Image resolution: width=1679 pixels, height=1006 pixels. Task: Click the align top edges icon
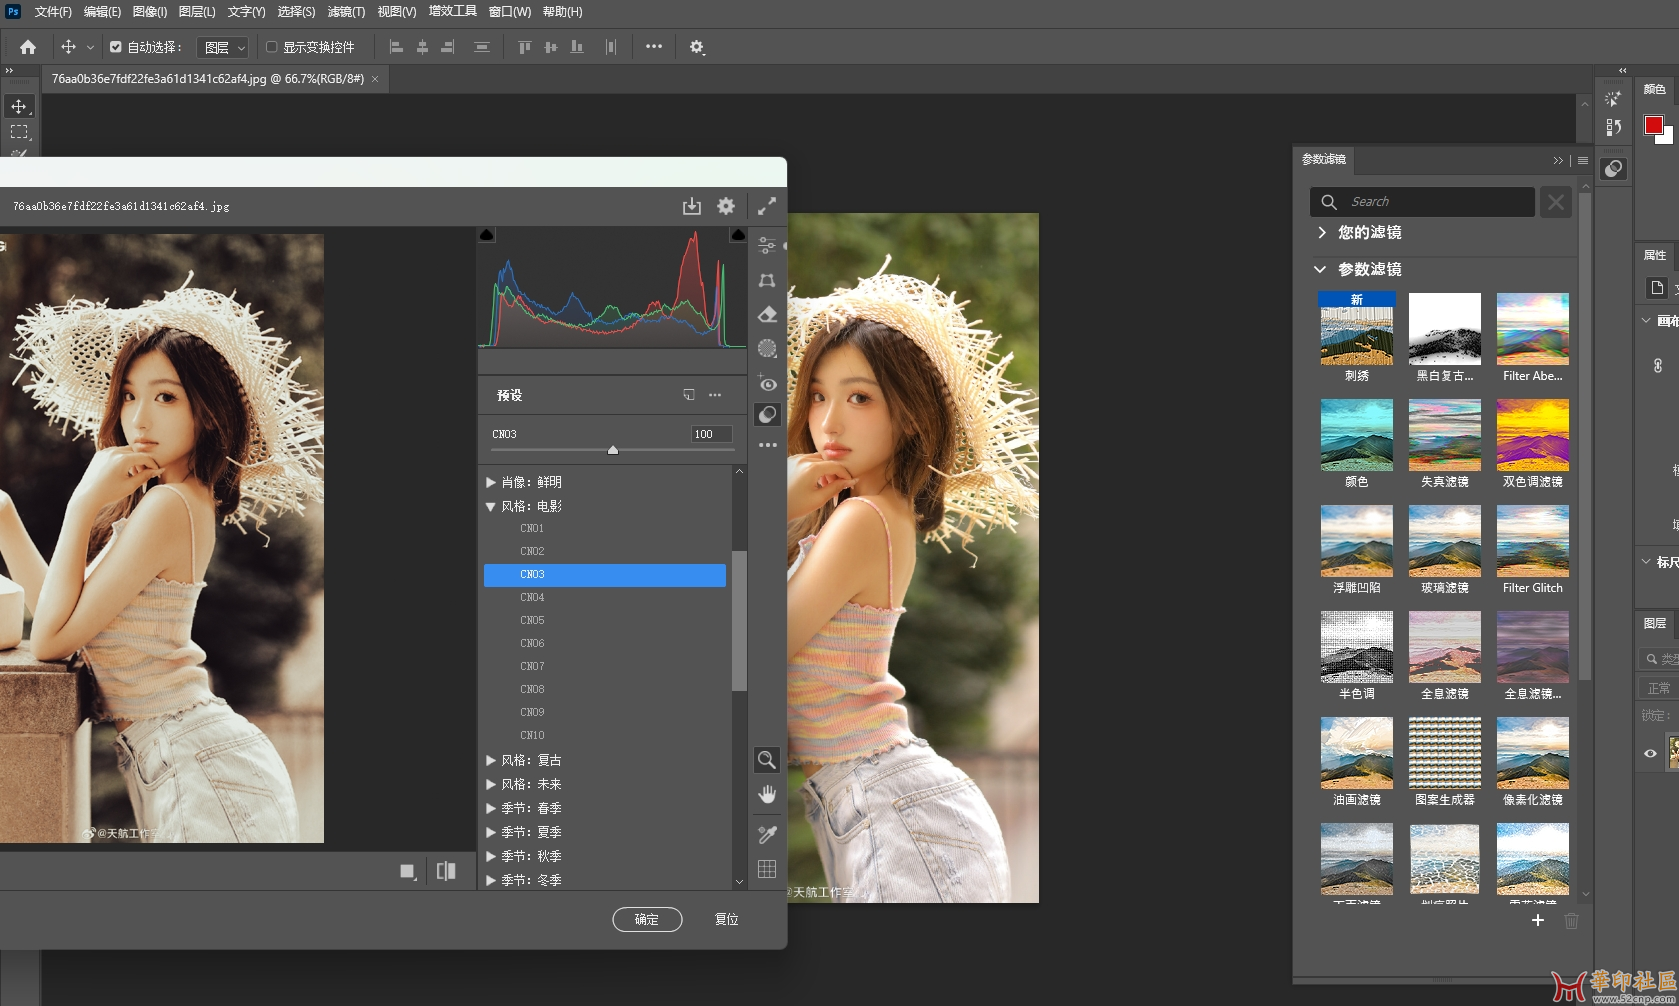[524, 47]
